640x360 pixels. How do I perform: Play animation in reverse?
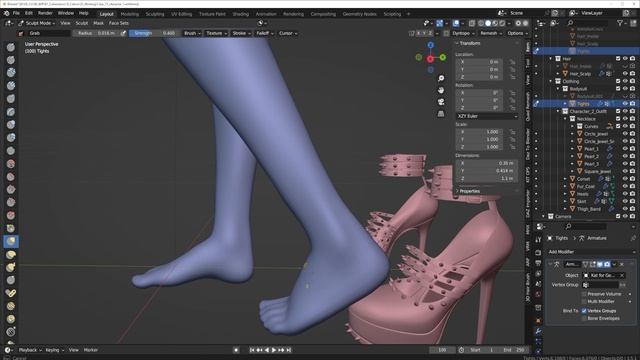click(x=267, y=350)
